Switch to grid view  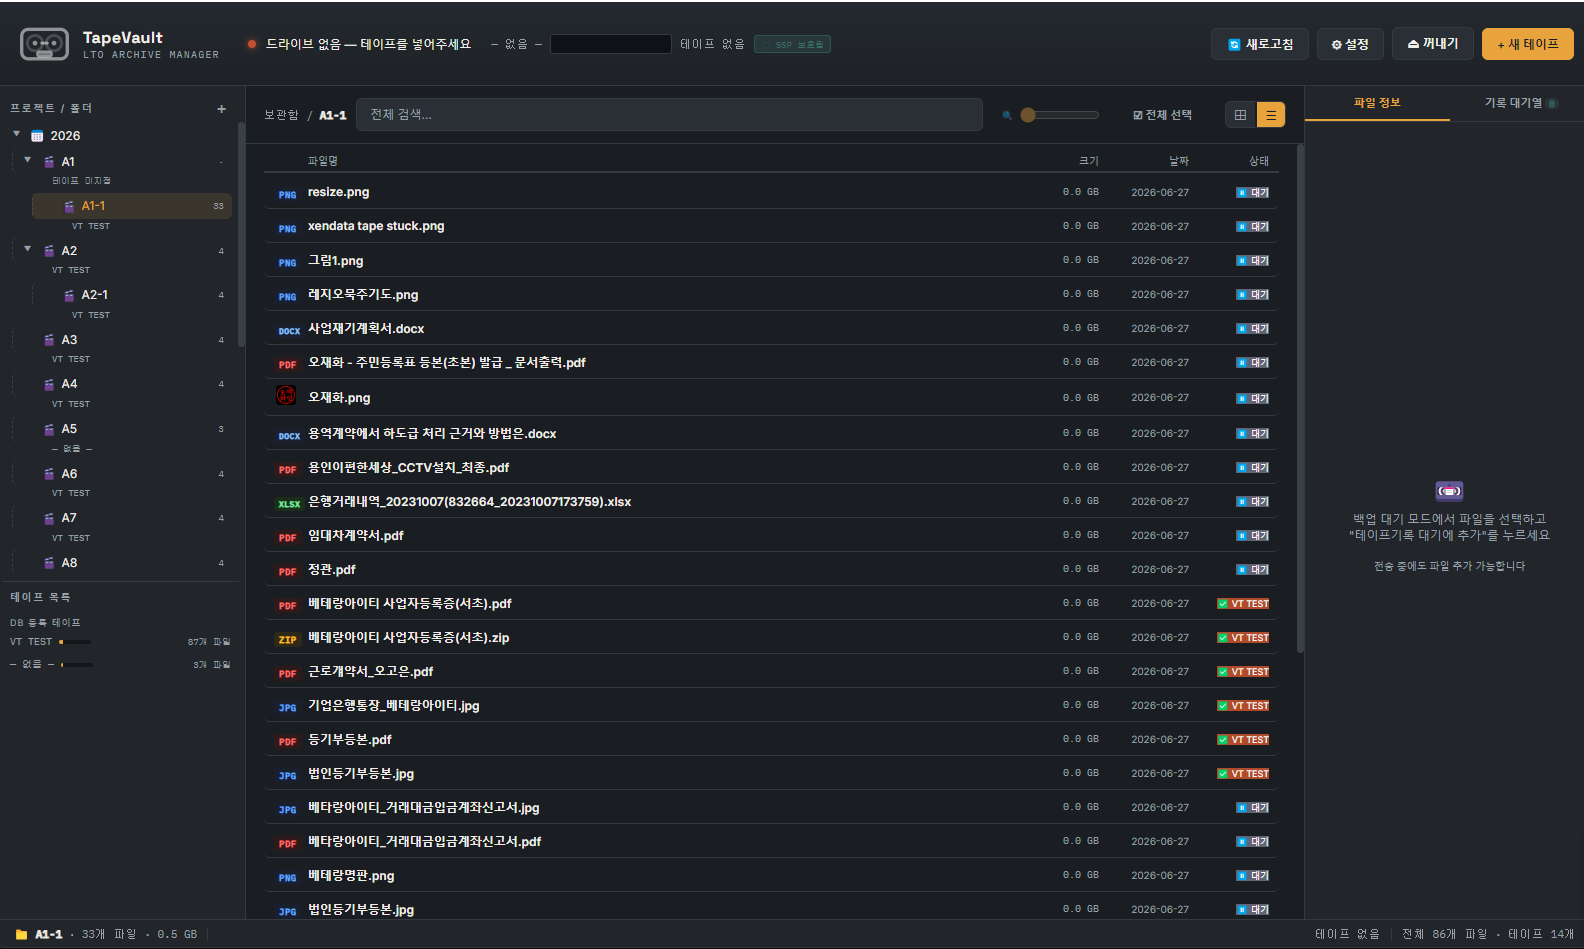(1240, 115)
